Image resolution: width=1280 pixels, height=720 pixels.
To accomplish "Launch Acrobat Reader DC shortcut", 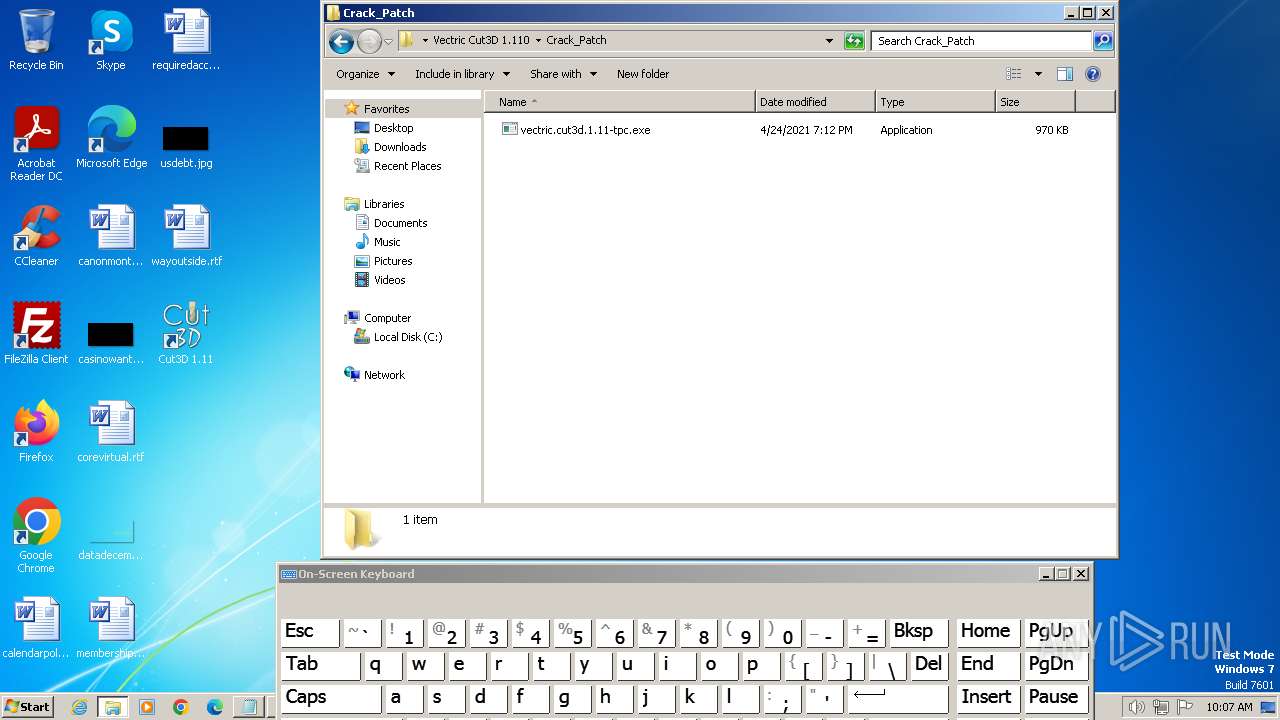I will coord(36,144).
